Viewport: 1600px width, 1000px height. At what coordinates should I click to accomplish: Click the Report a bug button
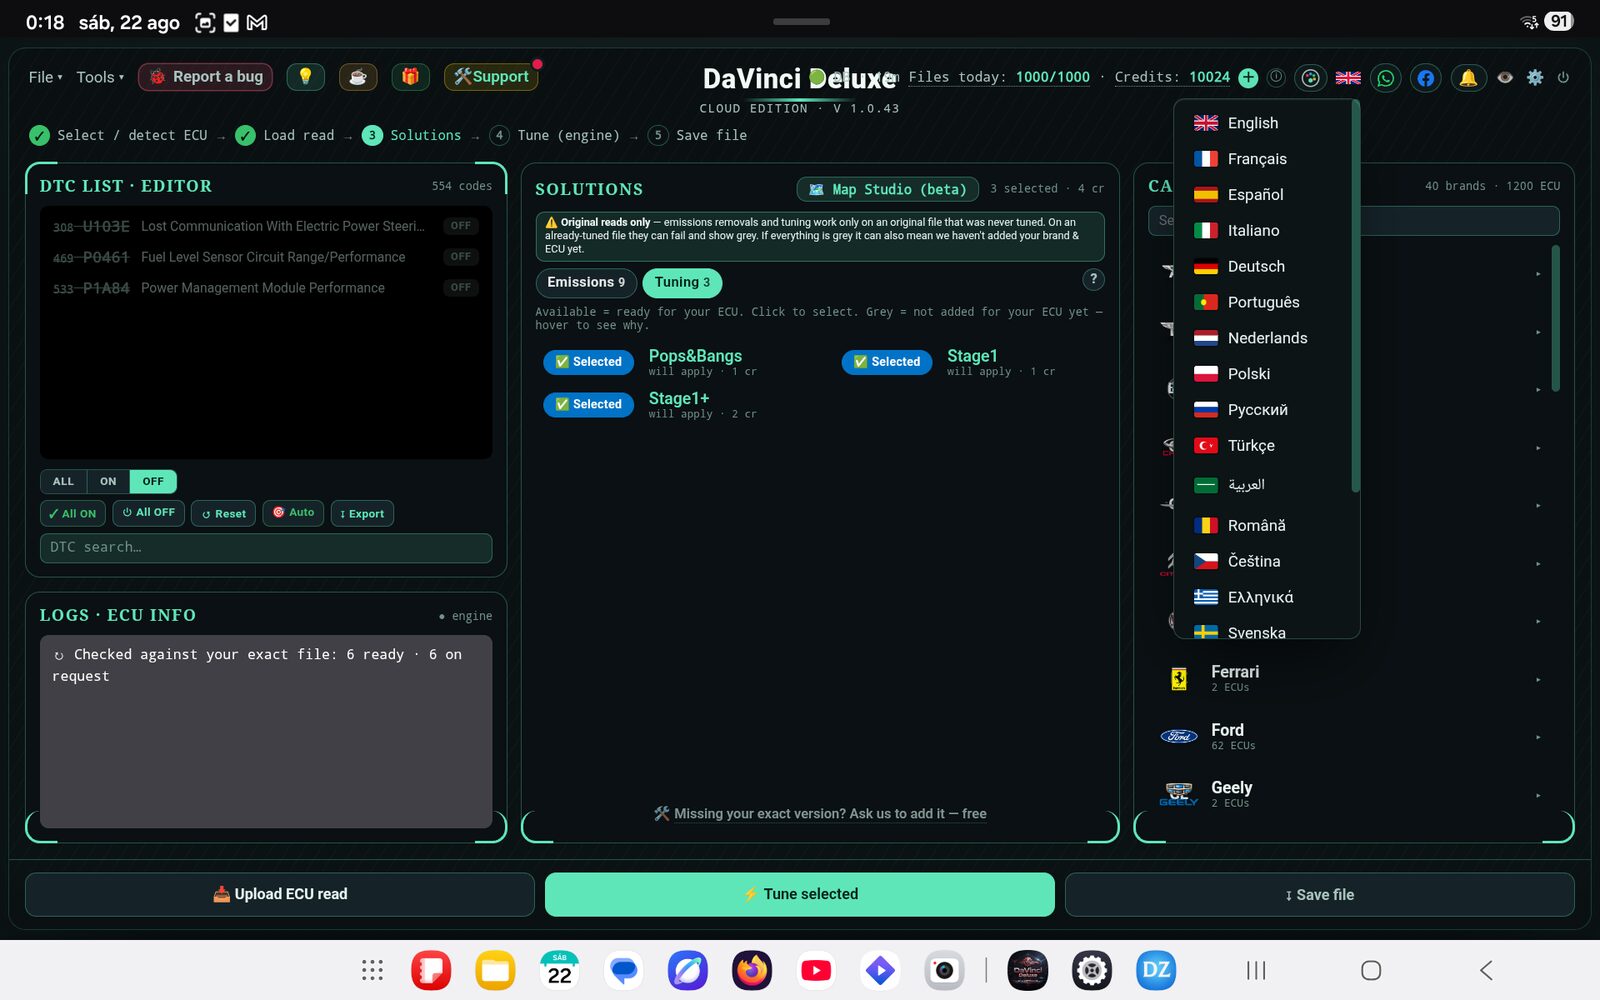[x=205, y=77]
